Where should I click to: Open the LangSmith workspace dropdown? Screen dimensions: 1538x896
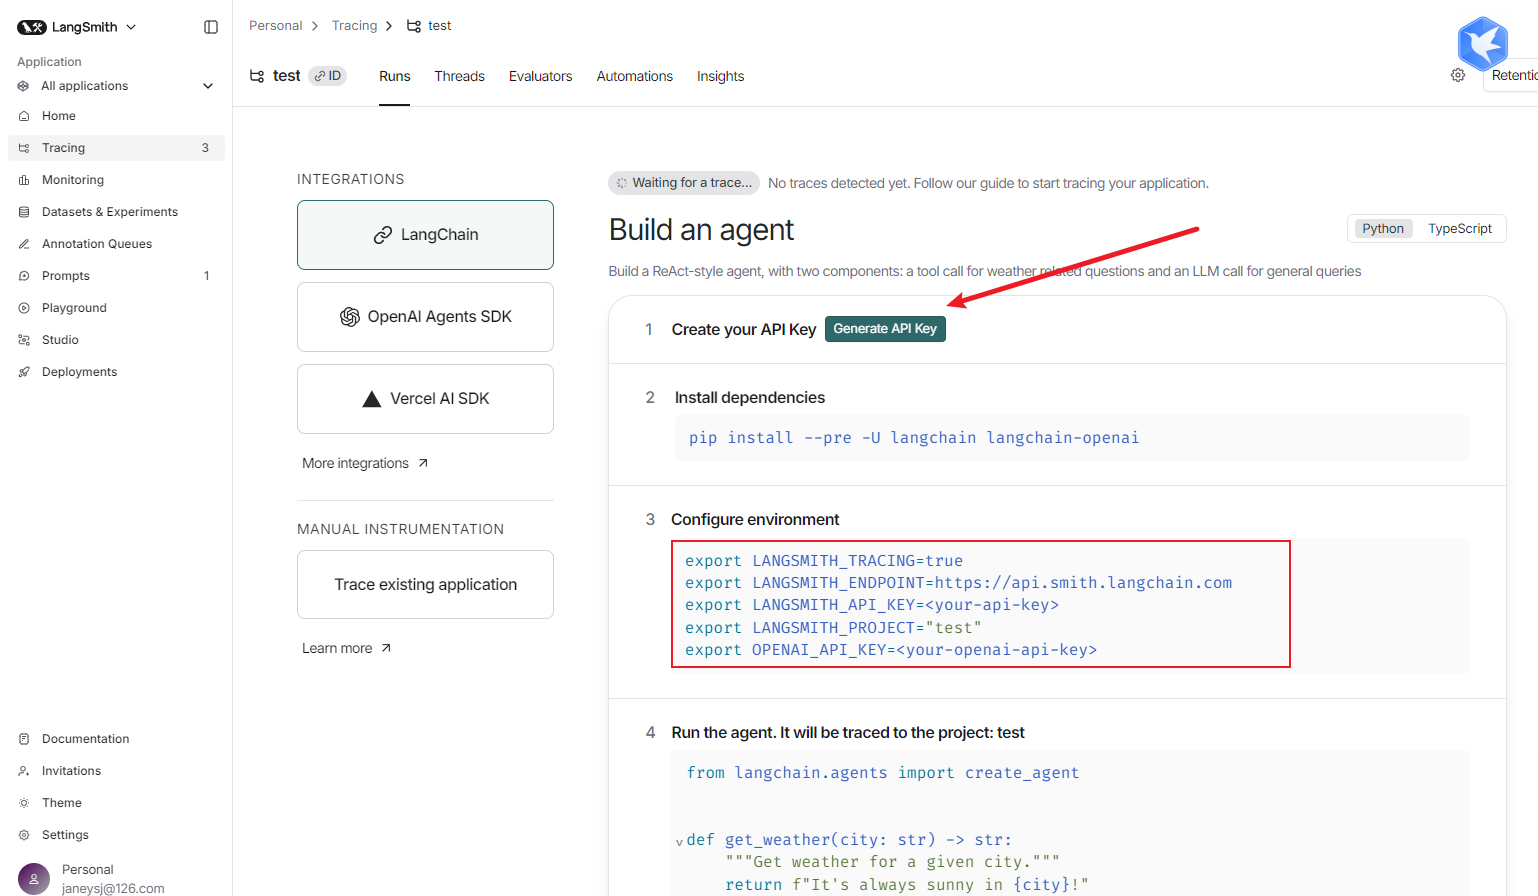point(77,27)
